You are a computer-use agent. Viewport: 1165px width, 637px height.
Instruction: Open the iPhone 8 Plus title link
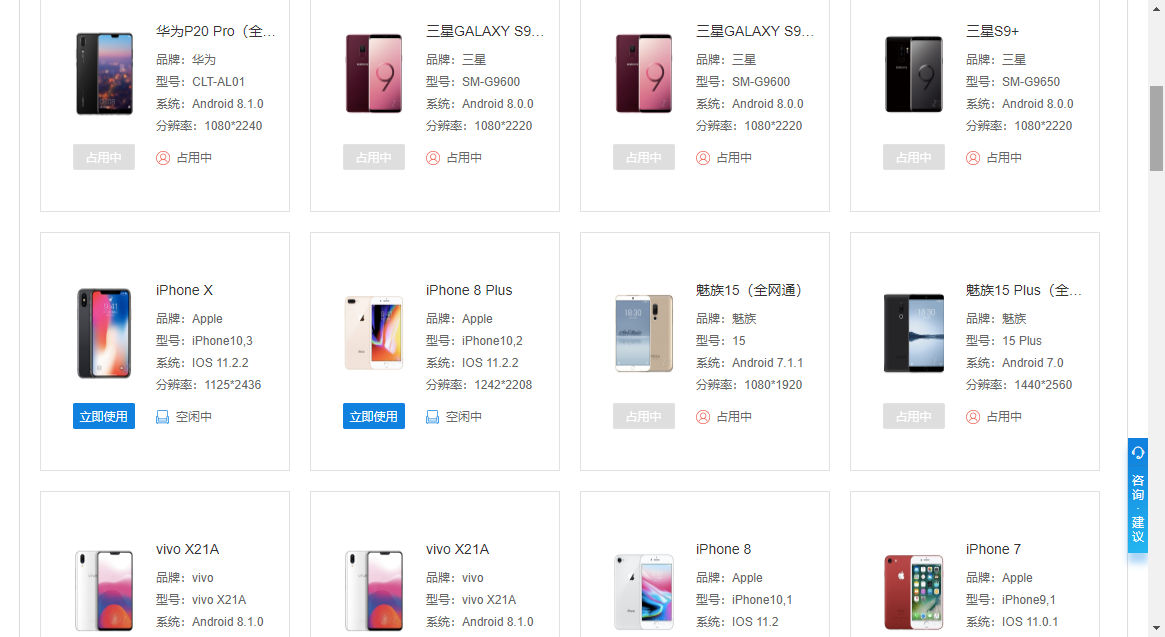click(x=469, y=290)
